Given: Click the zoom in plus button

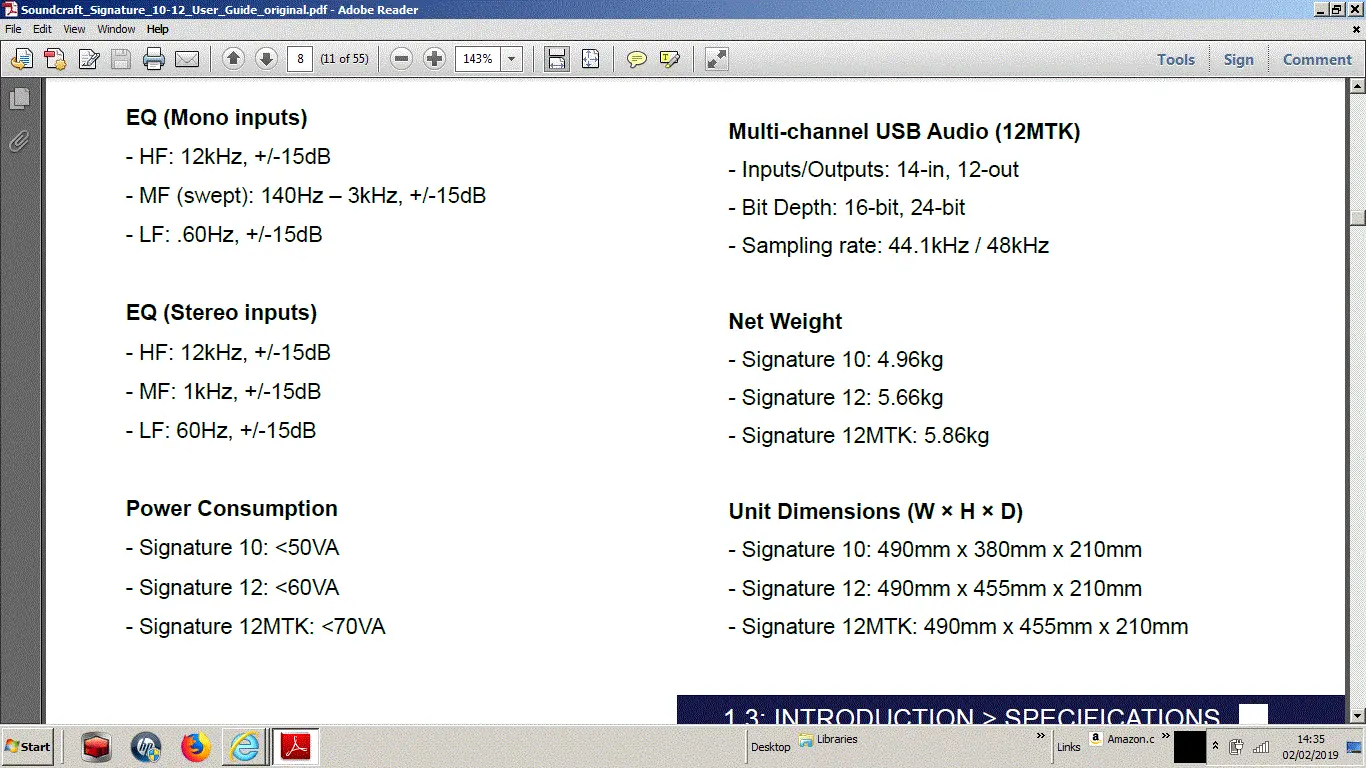Looking at the screenshot, I should [x=434, y=59].
